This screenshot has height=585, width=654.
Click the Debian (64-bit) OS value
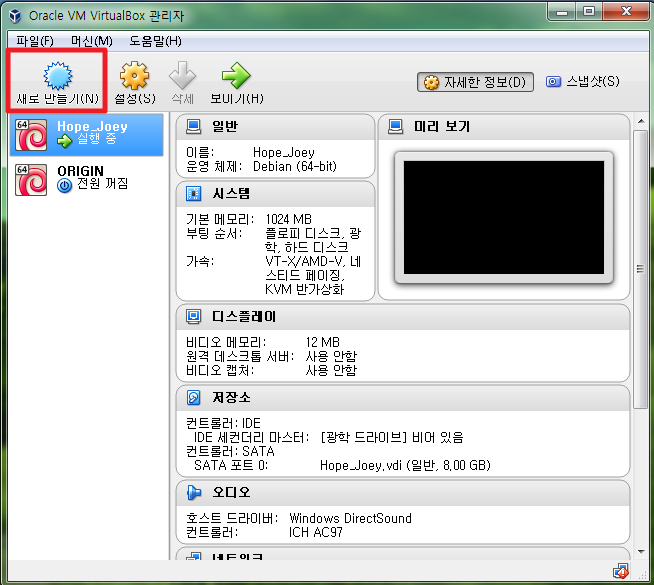[295, 166]
